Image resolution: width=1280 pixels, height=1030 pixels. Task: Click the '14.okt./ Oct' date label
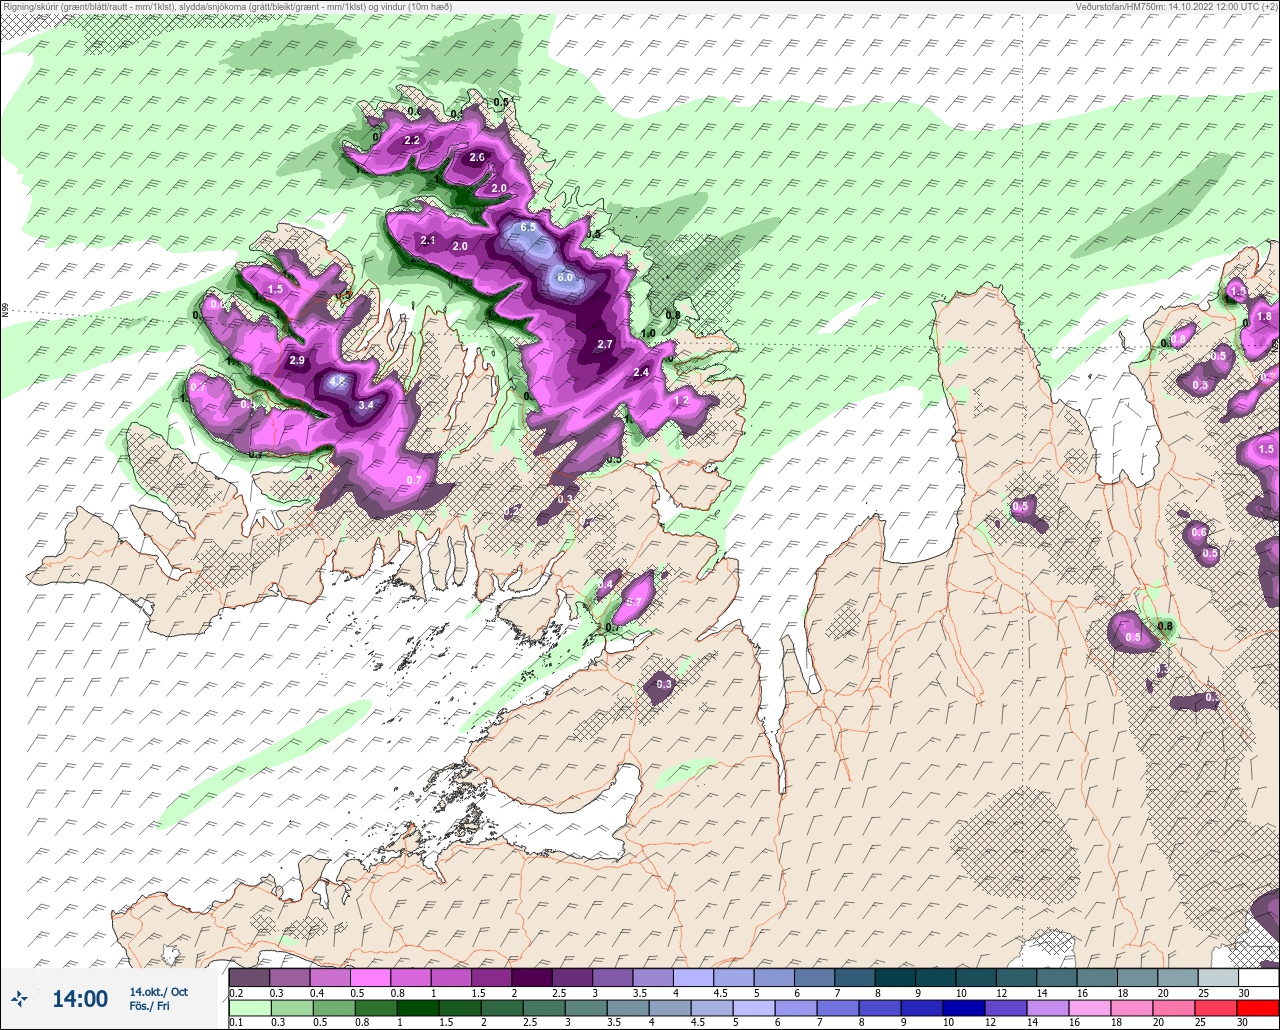pos(158,991)
